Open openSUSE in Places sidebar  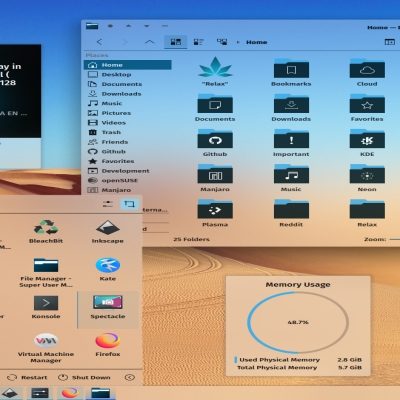tap(128, 181)
